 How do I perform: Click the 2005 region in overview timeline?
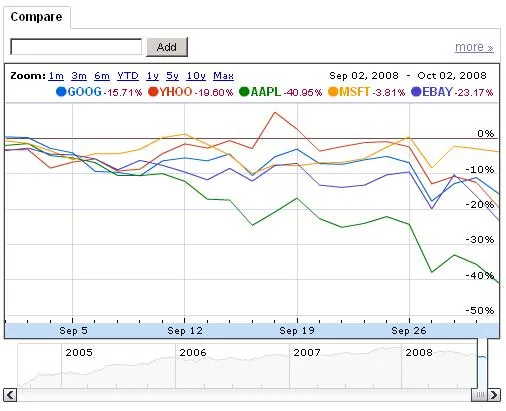pyautogui.click(x=79, y=353)
